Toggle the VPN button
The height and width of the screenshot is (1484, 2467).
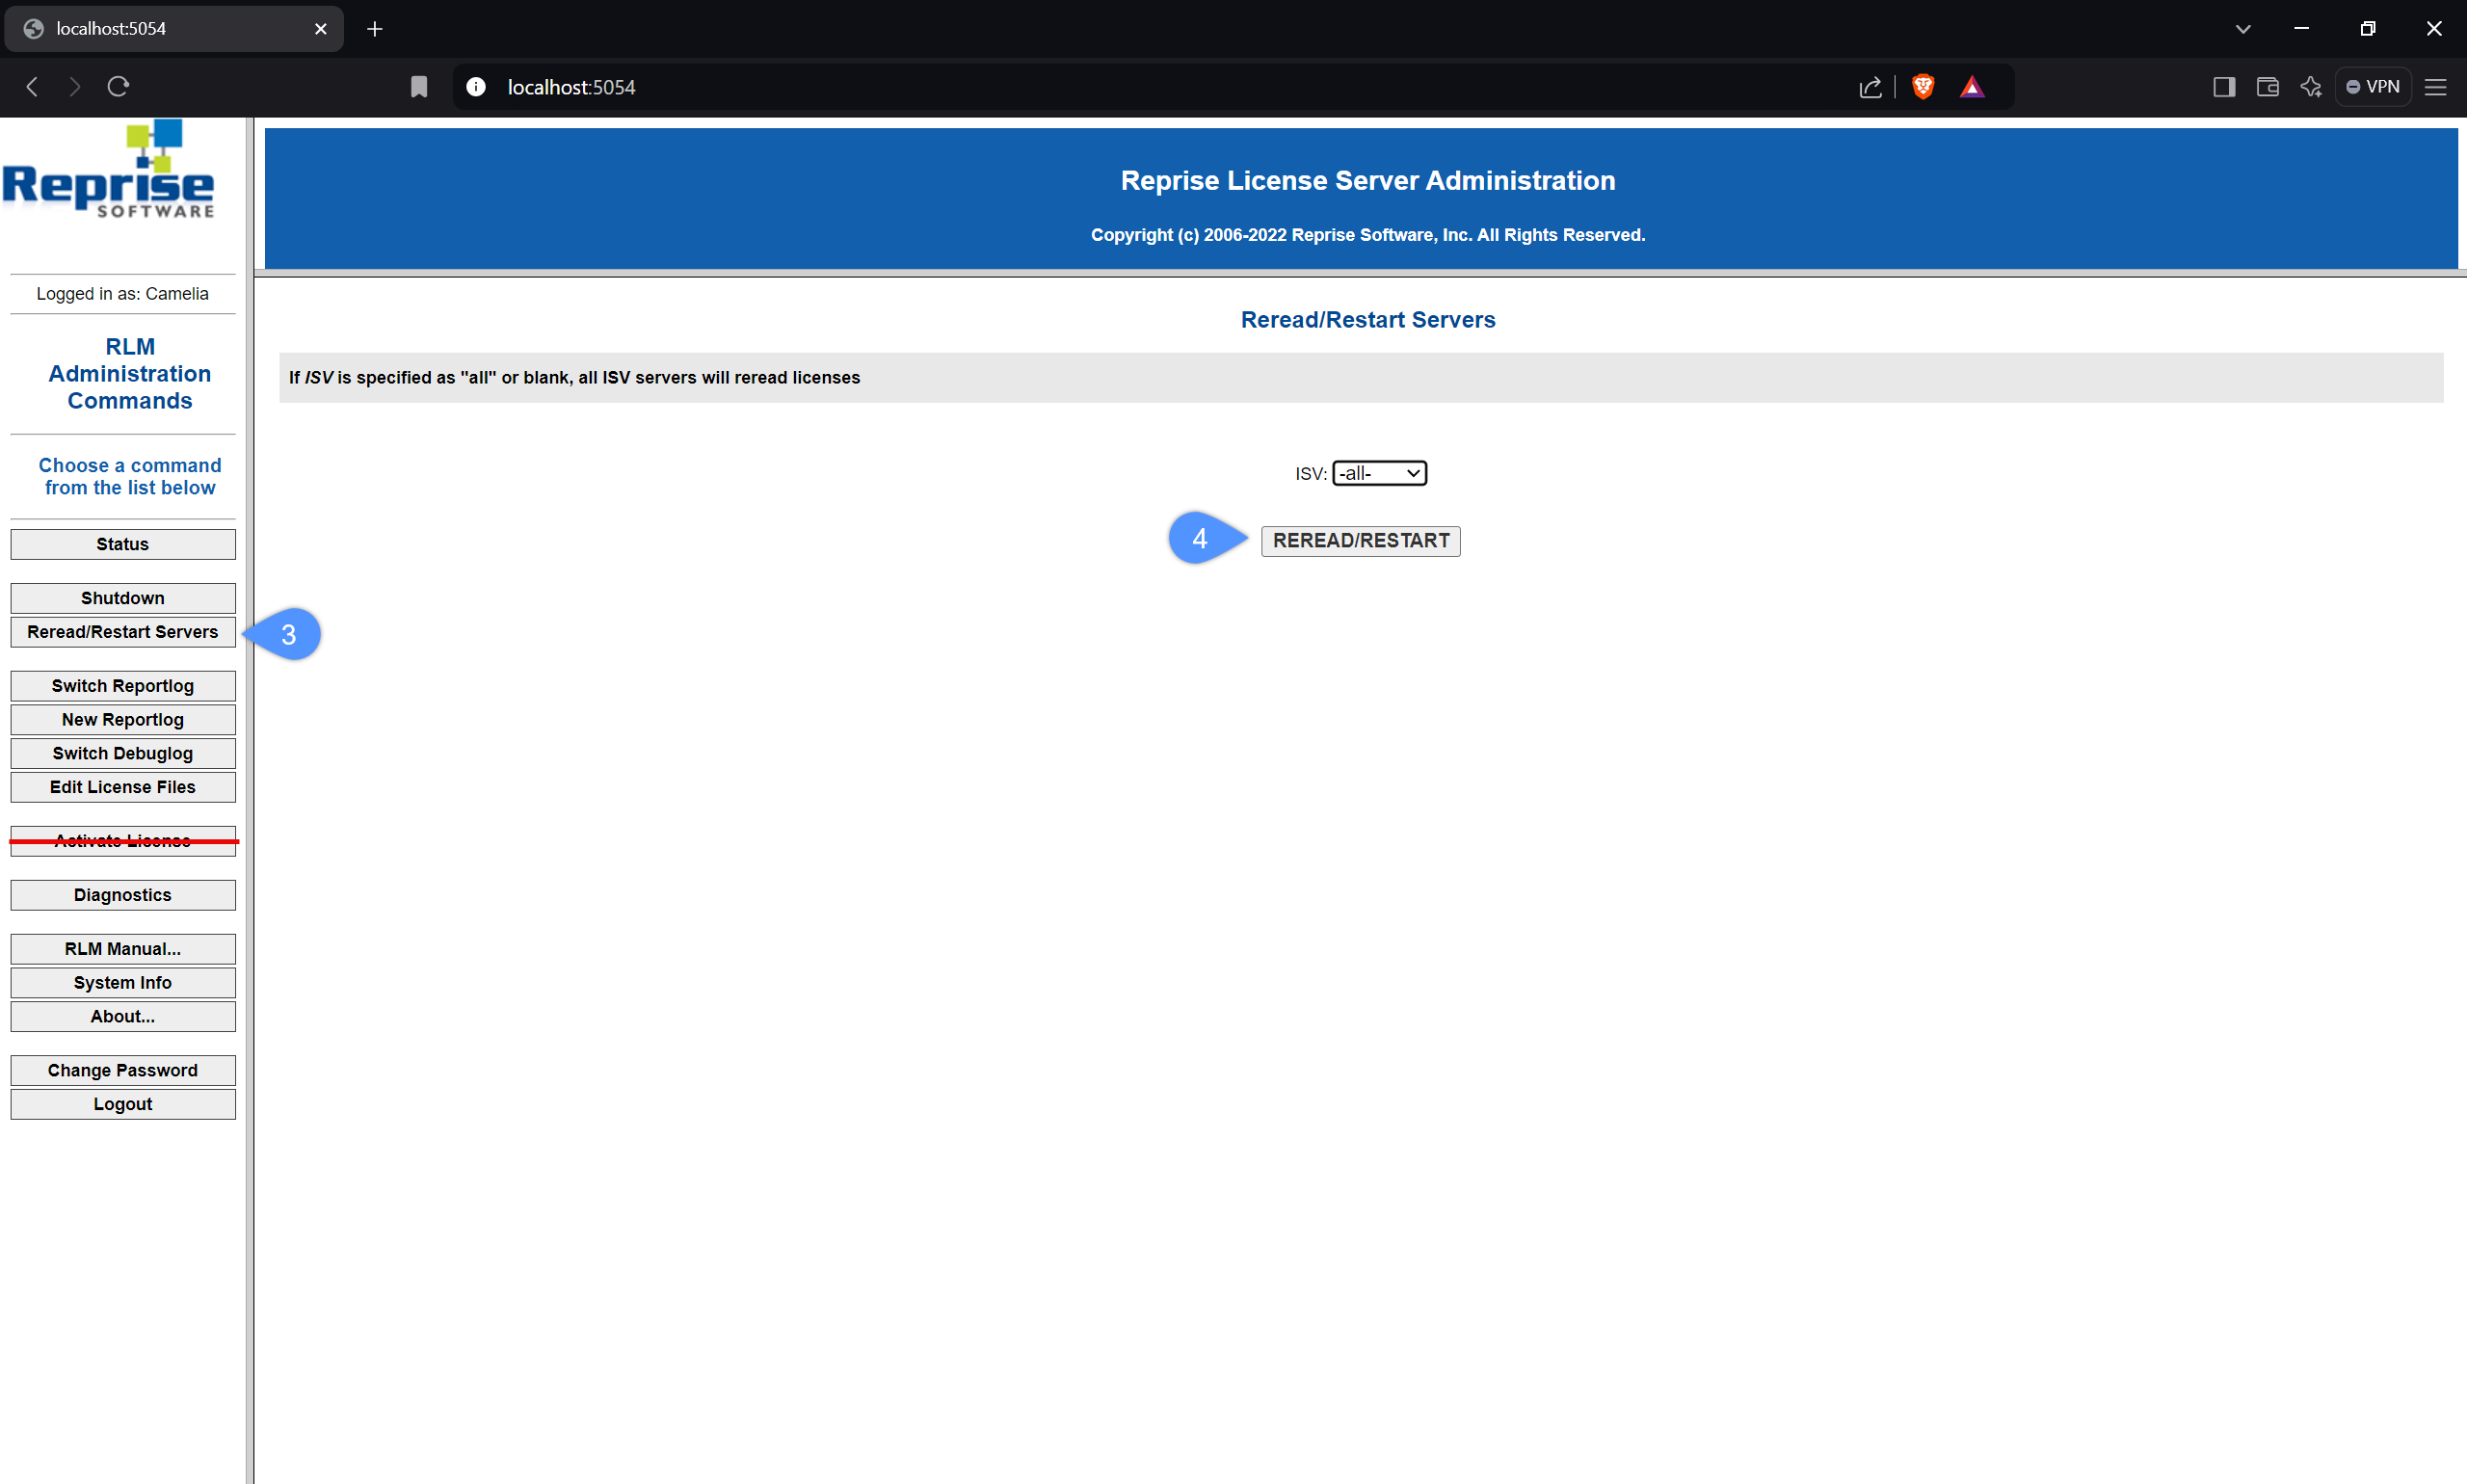coord(2373,87)
